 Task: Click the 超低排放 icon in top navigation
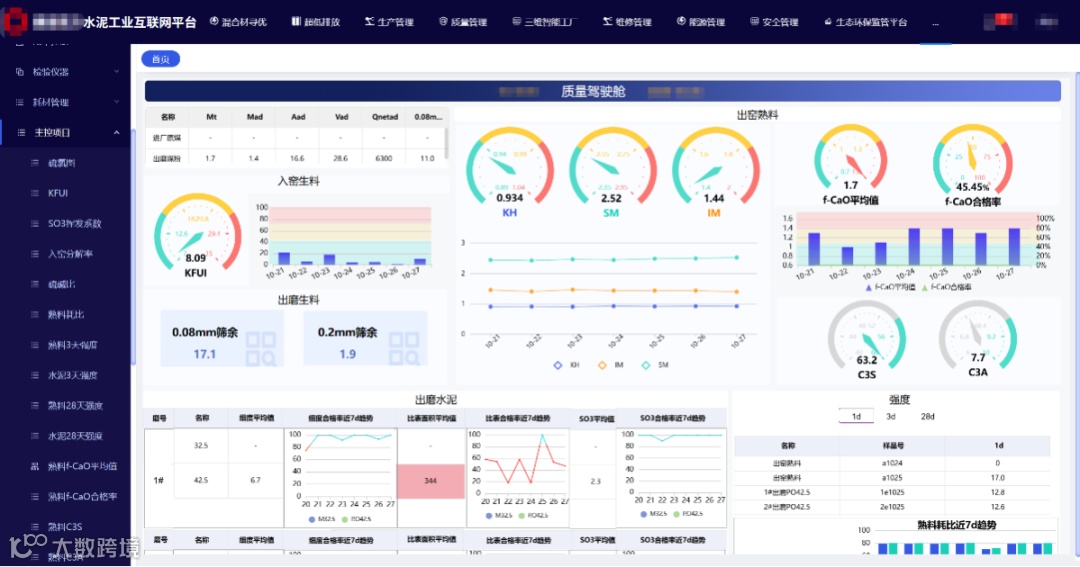pos(295,21)
